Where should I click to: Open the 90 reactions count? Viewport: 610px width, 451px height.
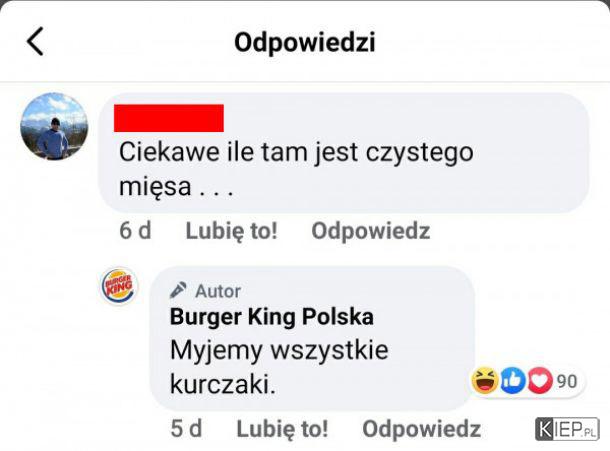coord(567,381)
